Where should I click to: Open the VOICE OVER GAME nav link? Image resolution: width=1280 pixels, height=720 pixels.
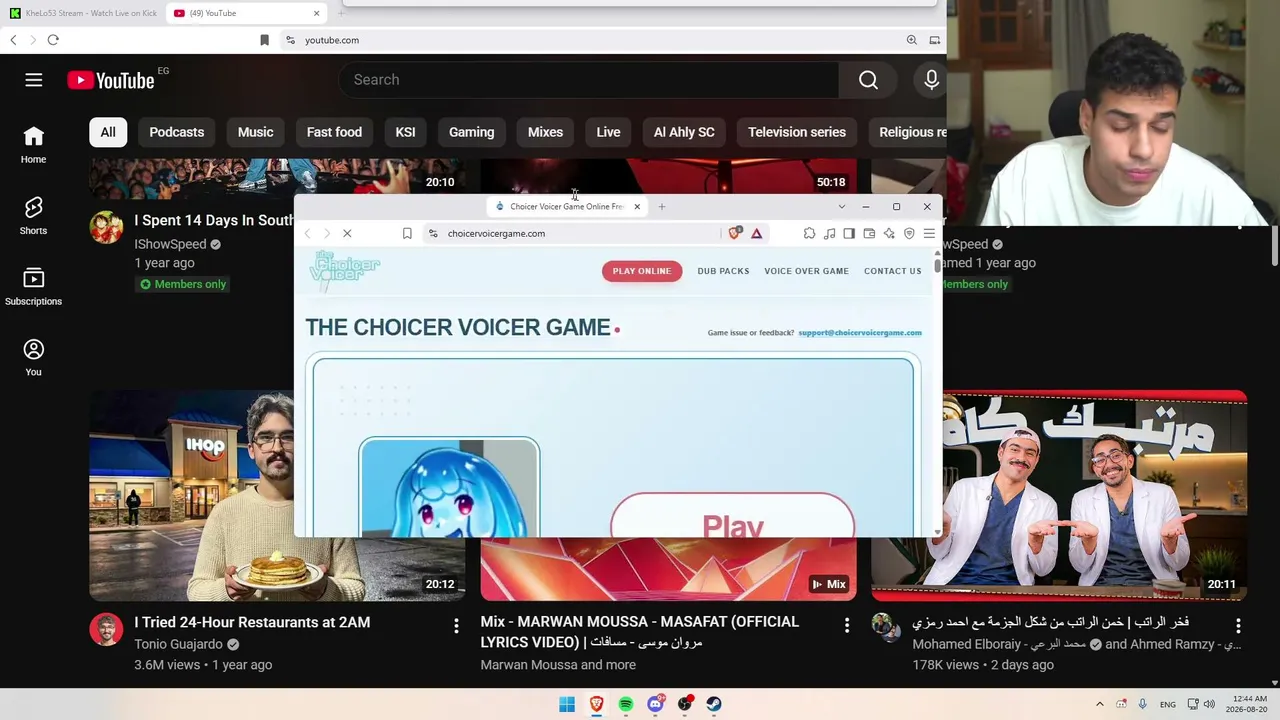(x=806, y=271)
